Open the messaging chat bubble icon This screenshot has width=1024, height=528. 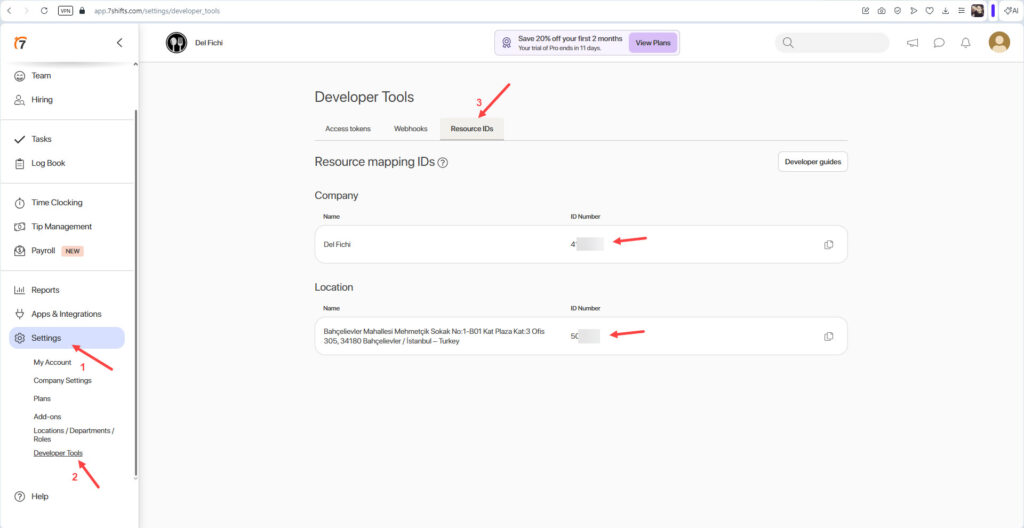(x=939, y=43)
